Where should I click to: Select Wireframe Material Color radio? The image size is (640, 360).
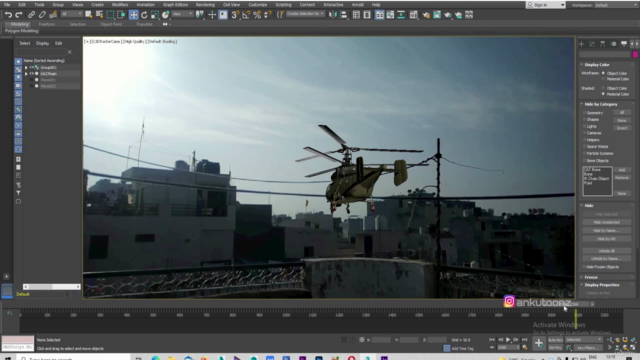[x=603, y=79]
